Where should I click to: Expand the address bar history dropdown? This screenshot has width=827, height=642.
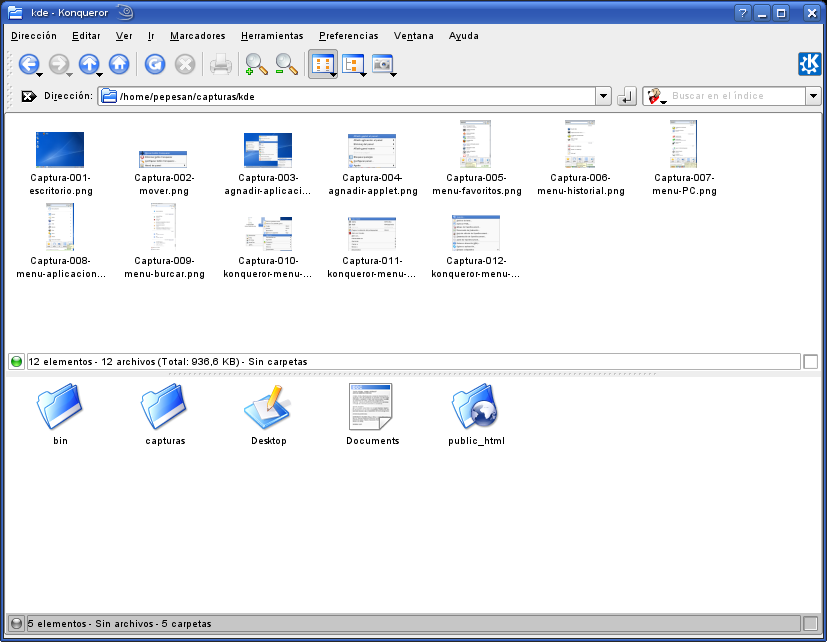[x=603, y=96]
